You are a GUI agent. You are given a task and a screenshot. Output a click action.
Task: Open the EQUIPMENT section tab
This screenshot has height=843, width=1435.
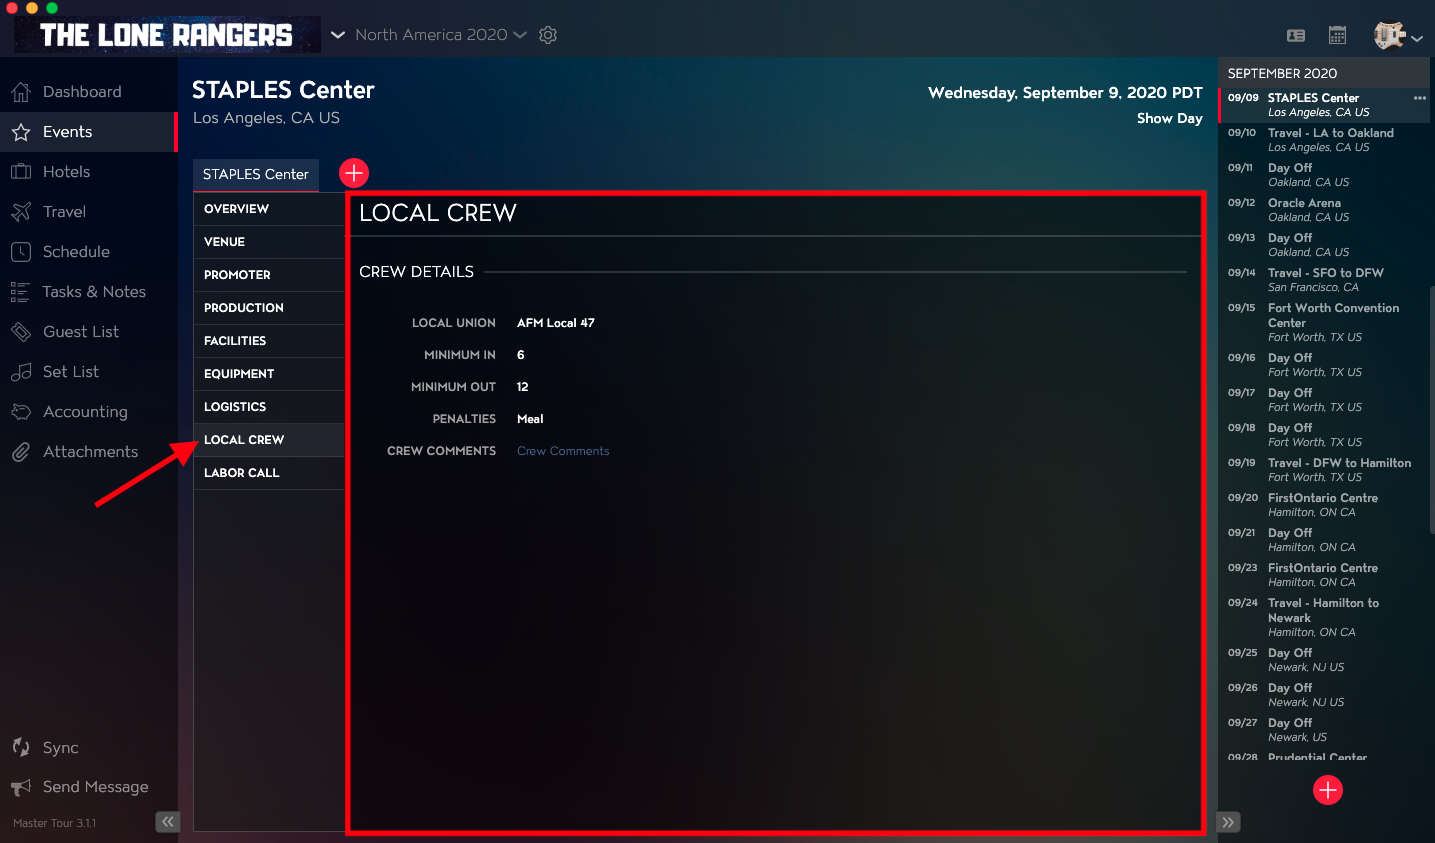pyautogui.click(x=269, y=374)
